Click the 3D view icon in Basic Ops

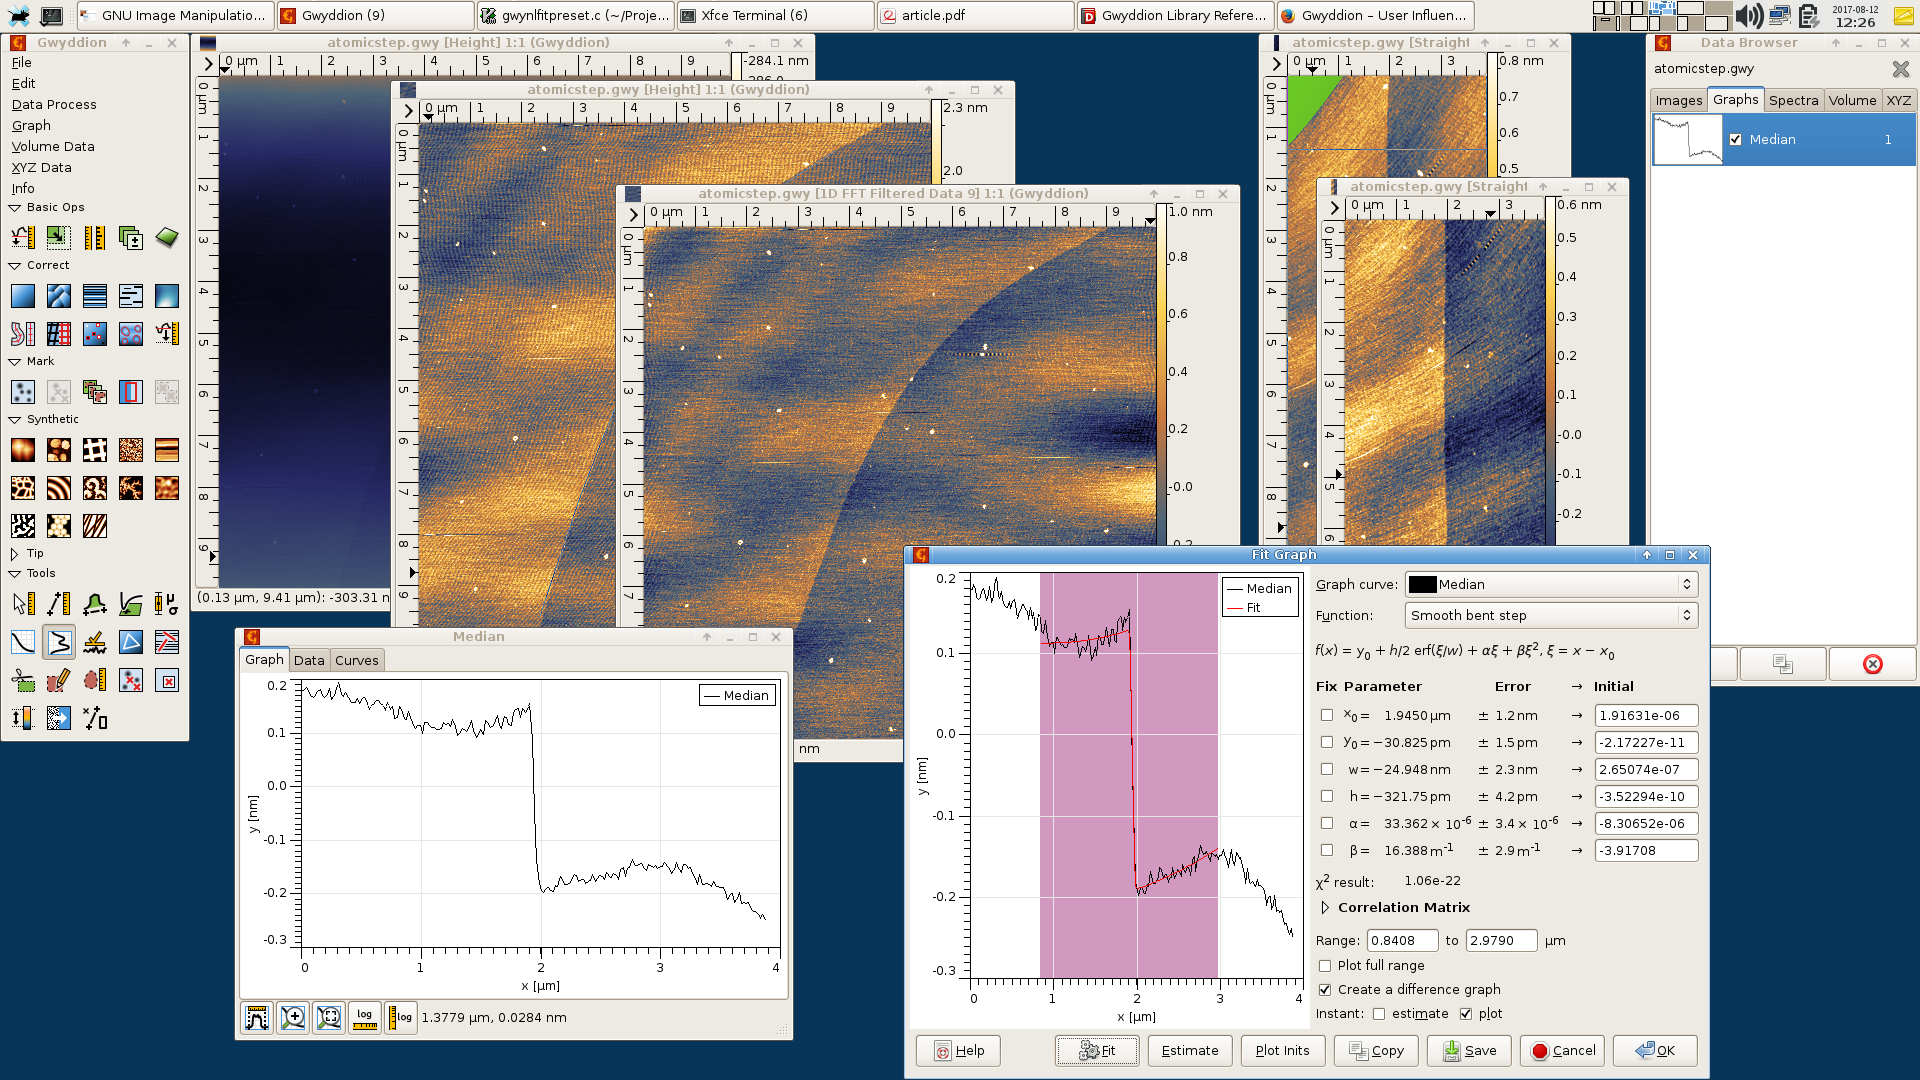pyautogui.click(x=167, y=237)
